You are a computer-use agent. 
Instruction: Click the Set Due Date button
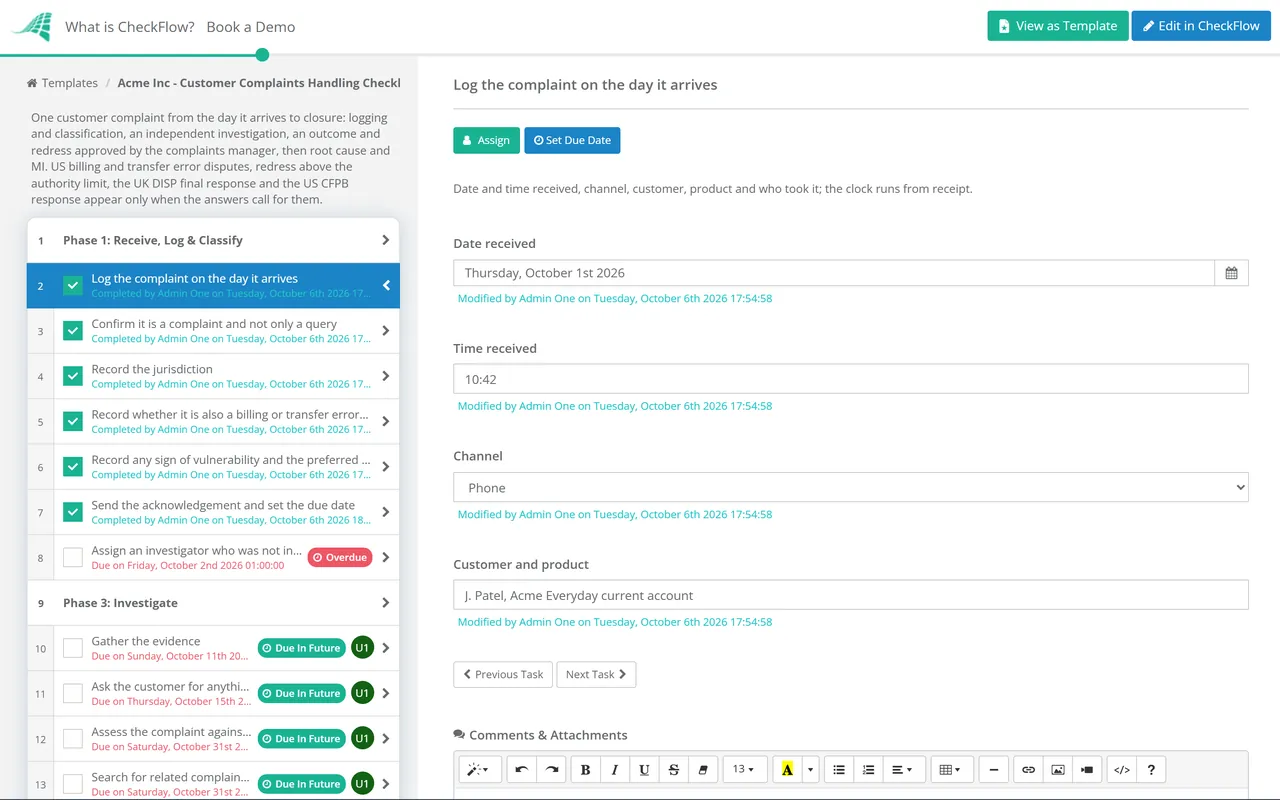[x=572, y=140]
